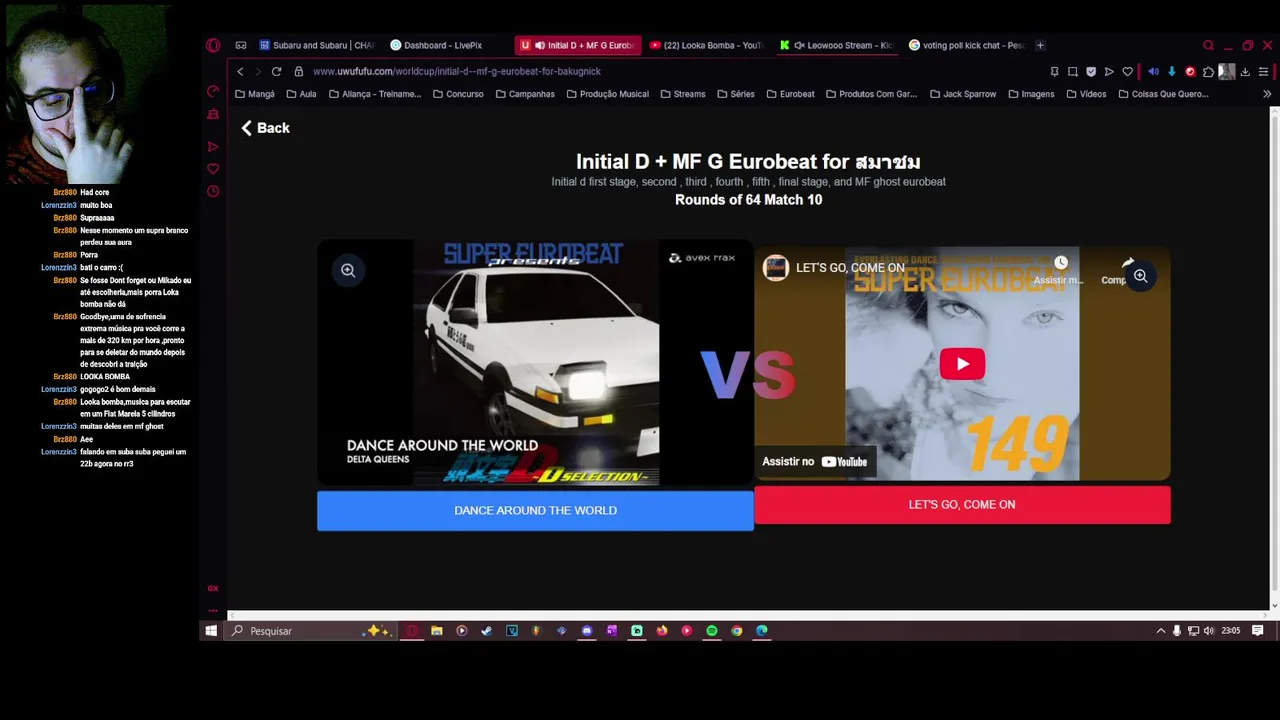
Task: Open sidebar heart bookmarks icon
Action: [213, 169]
